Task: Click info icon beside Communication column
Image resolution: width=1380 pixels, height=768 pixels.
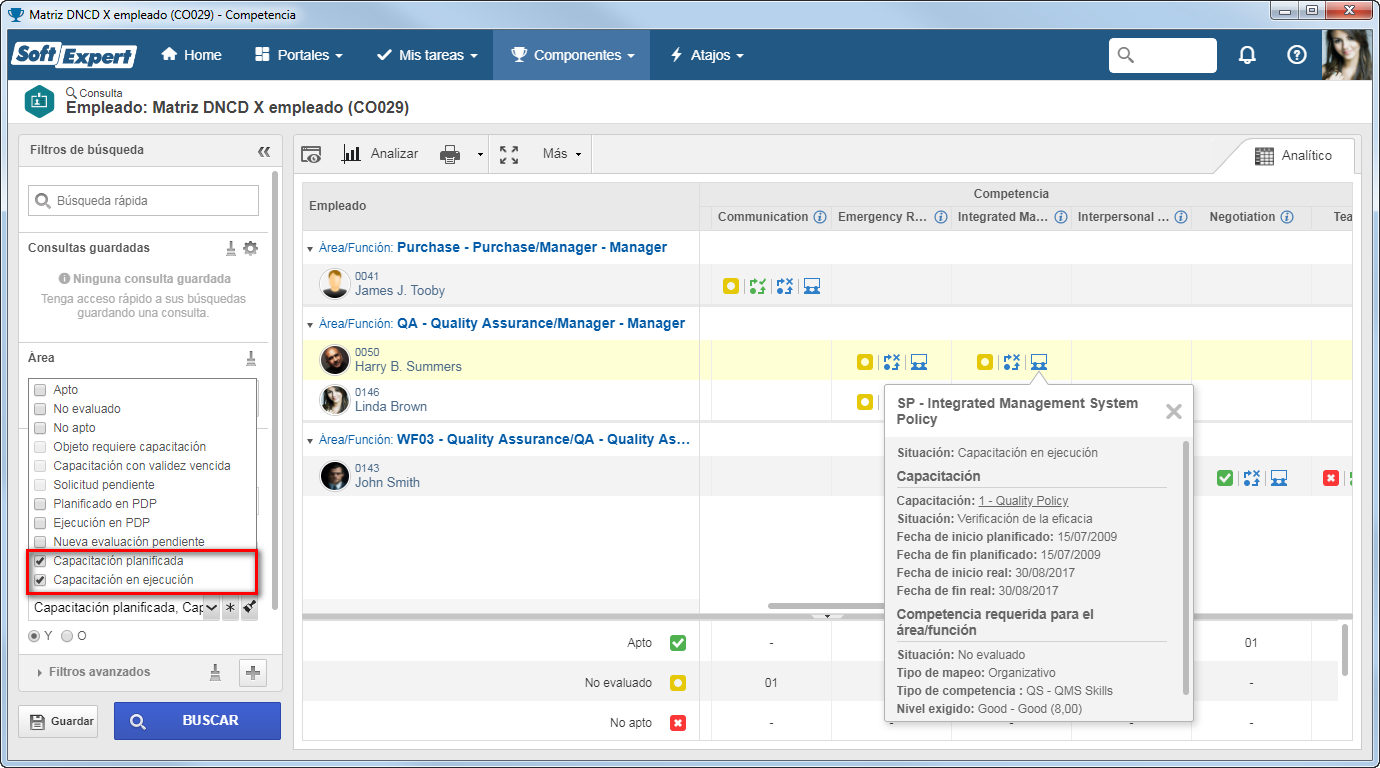Action: 820,217
